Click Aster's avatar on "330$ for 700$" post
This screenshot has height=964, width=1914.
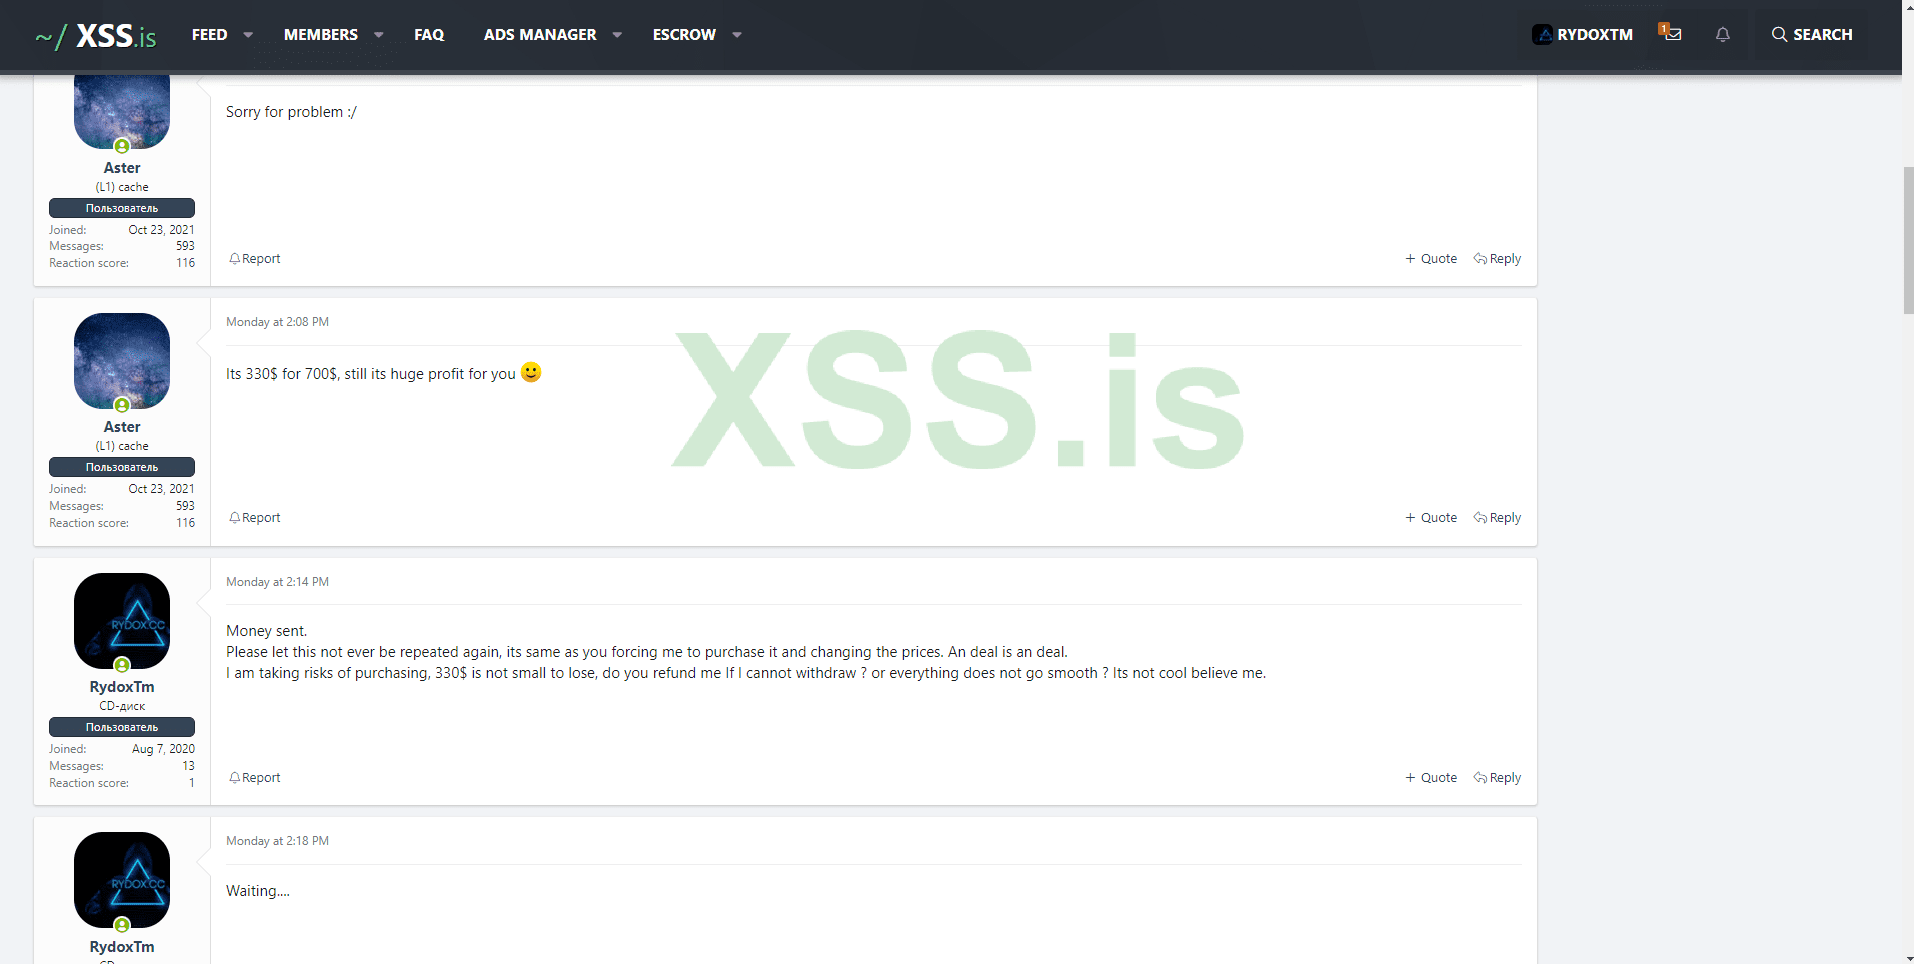click(122, 361)
